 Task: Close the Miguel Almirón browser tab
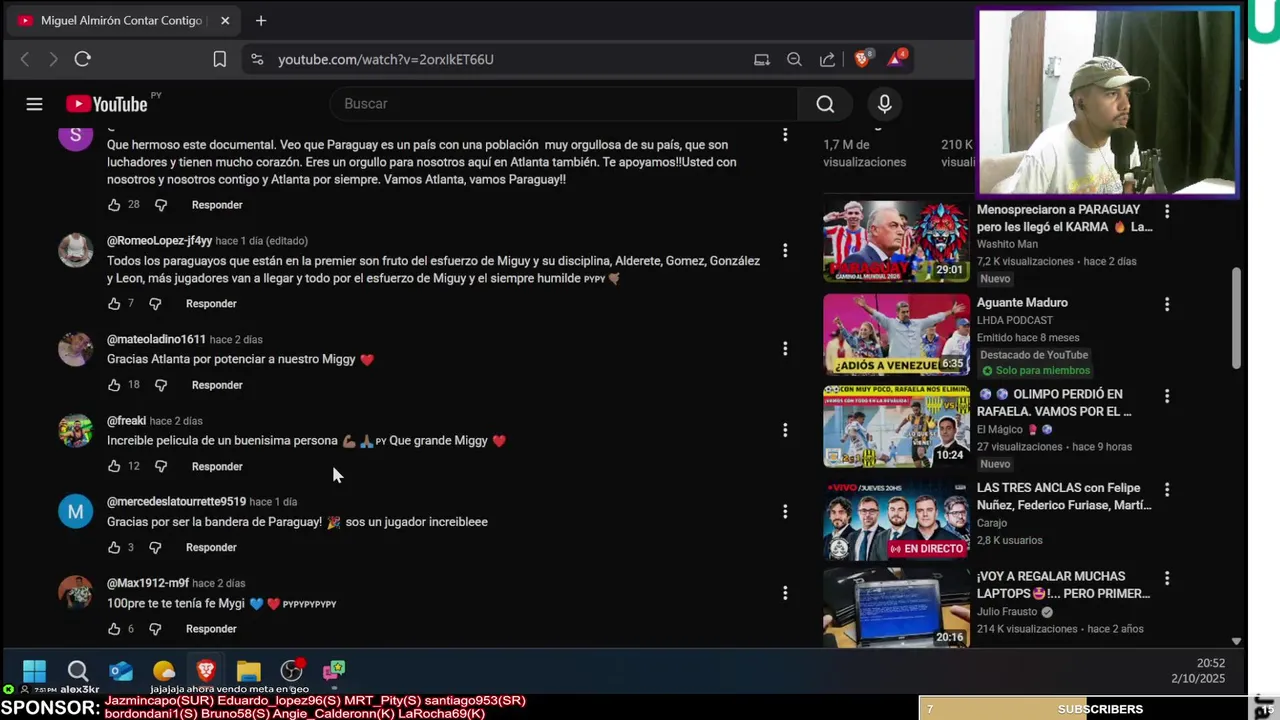[225, 20]
